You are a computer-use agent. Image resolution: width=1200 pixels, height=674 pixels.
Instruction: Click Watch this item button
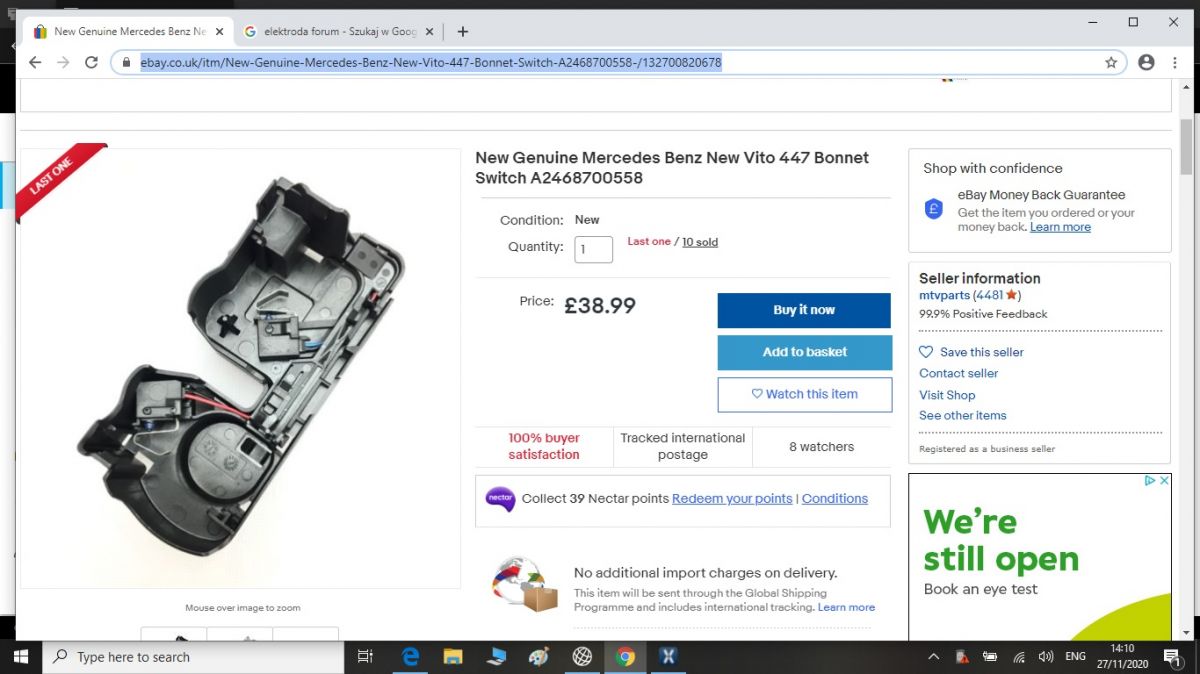(x=804, y=394)
